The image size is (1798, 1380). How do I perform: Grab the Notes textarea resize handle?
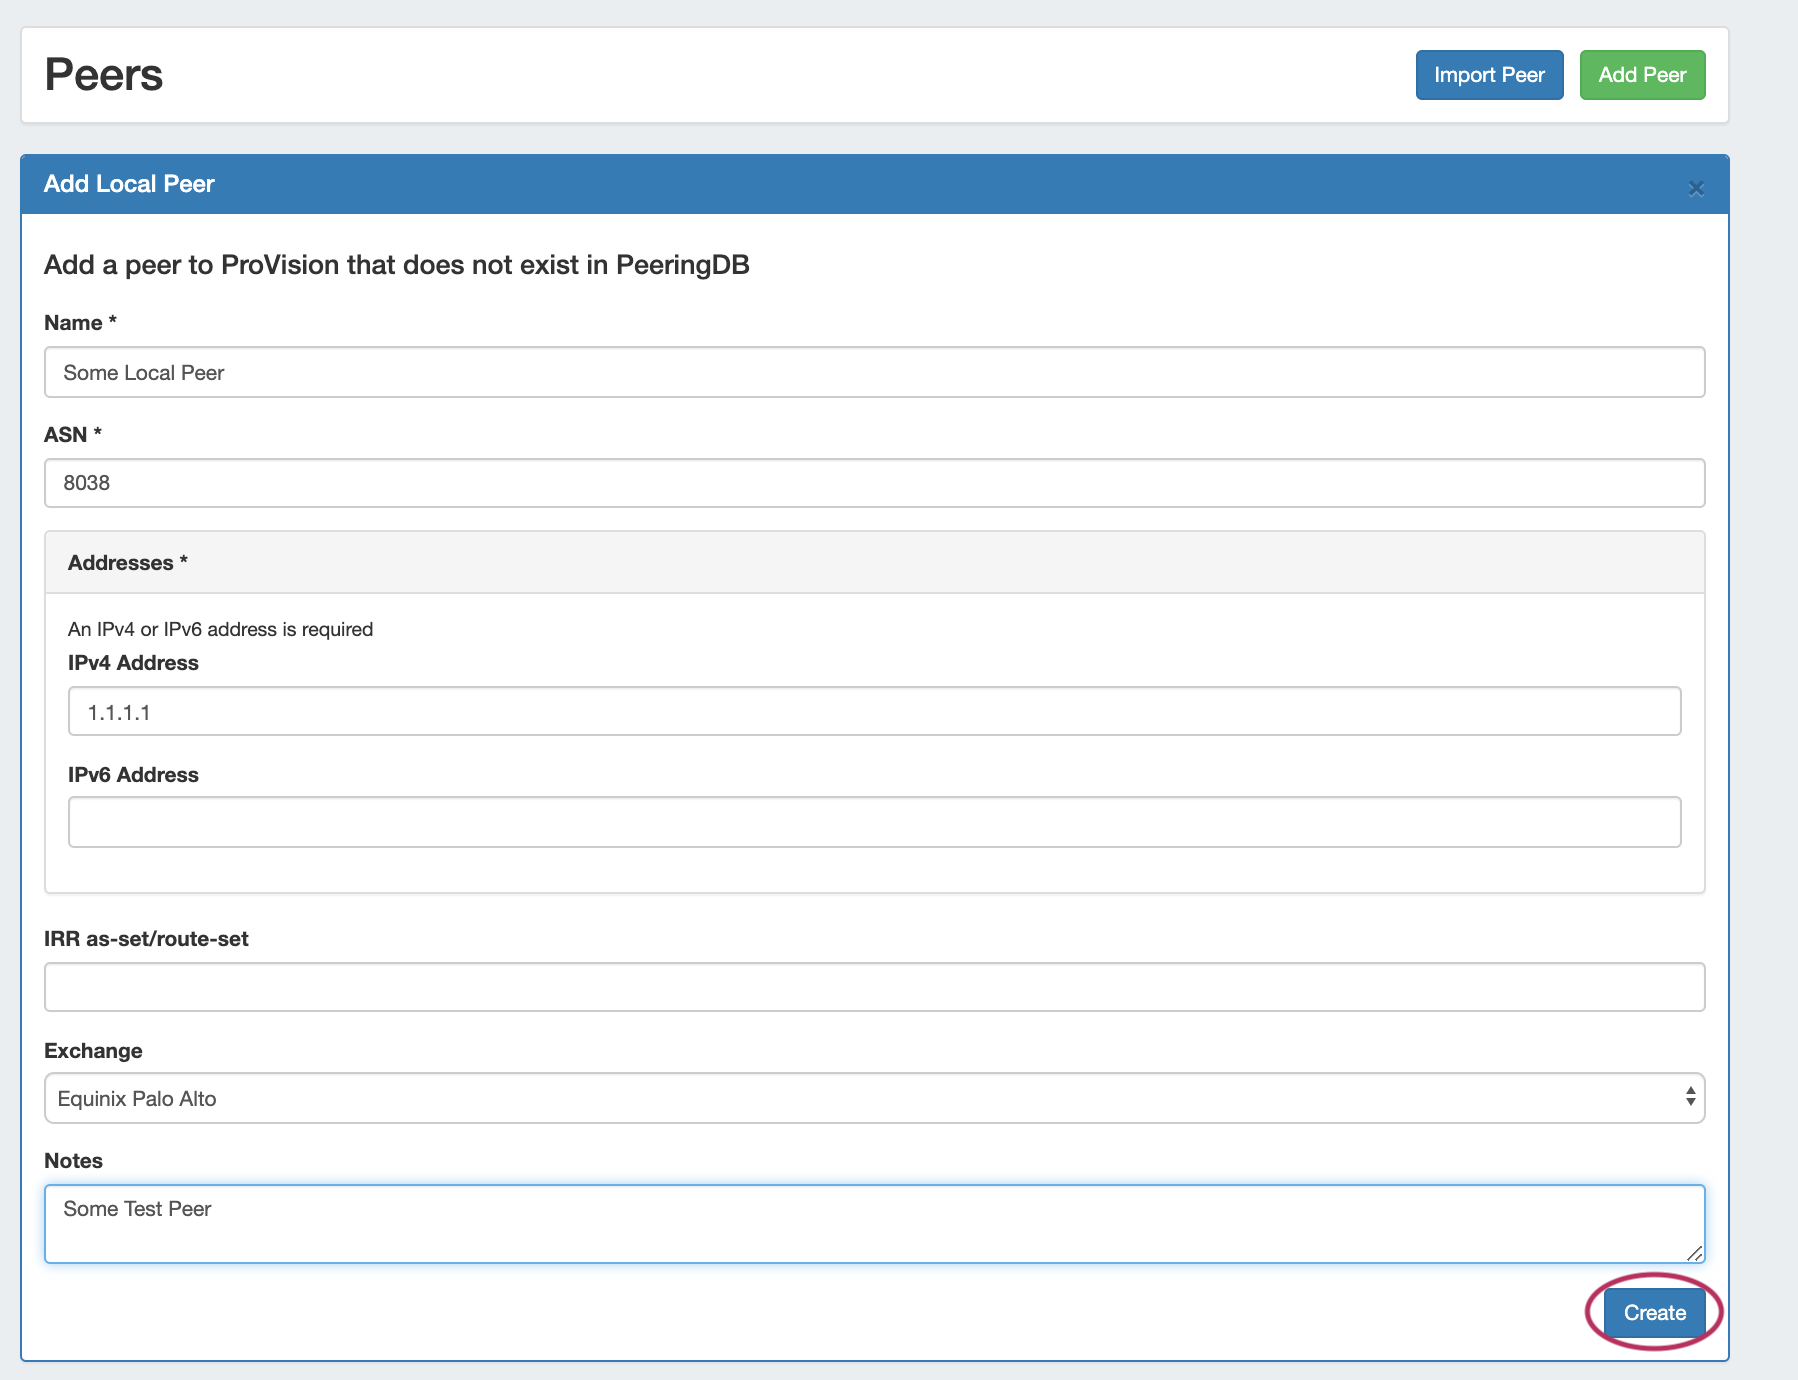click(1694, 1253)
